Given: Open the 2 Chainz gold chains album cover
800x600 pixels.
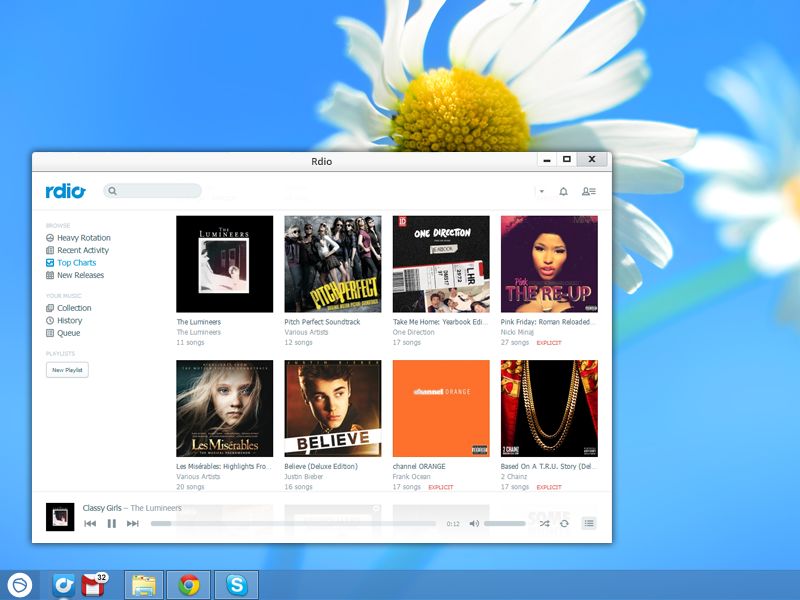Looking at the screenshot, I should click(549, 408).
